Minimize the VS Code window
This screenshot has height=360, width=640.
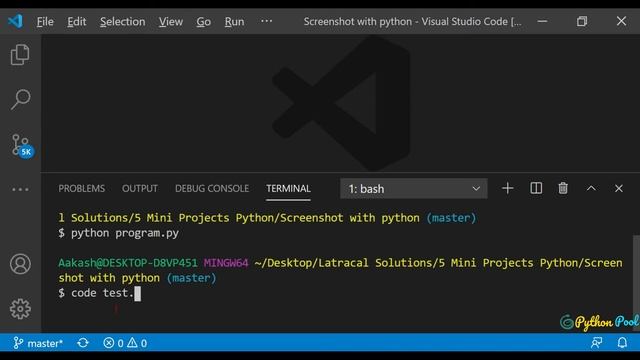tap(542, 21)
